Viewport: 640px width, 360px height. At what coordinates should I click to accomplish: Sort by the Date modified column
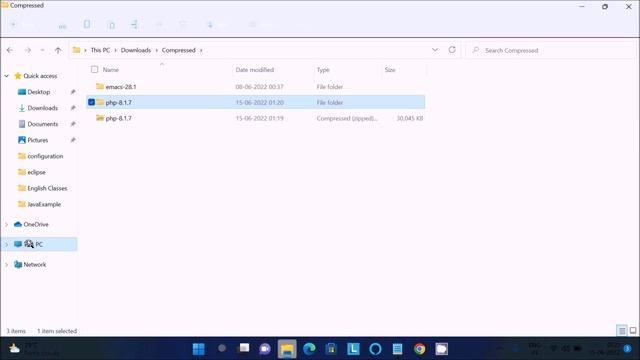255,70
